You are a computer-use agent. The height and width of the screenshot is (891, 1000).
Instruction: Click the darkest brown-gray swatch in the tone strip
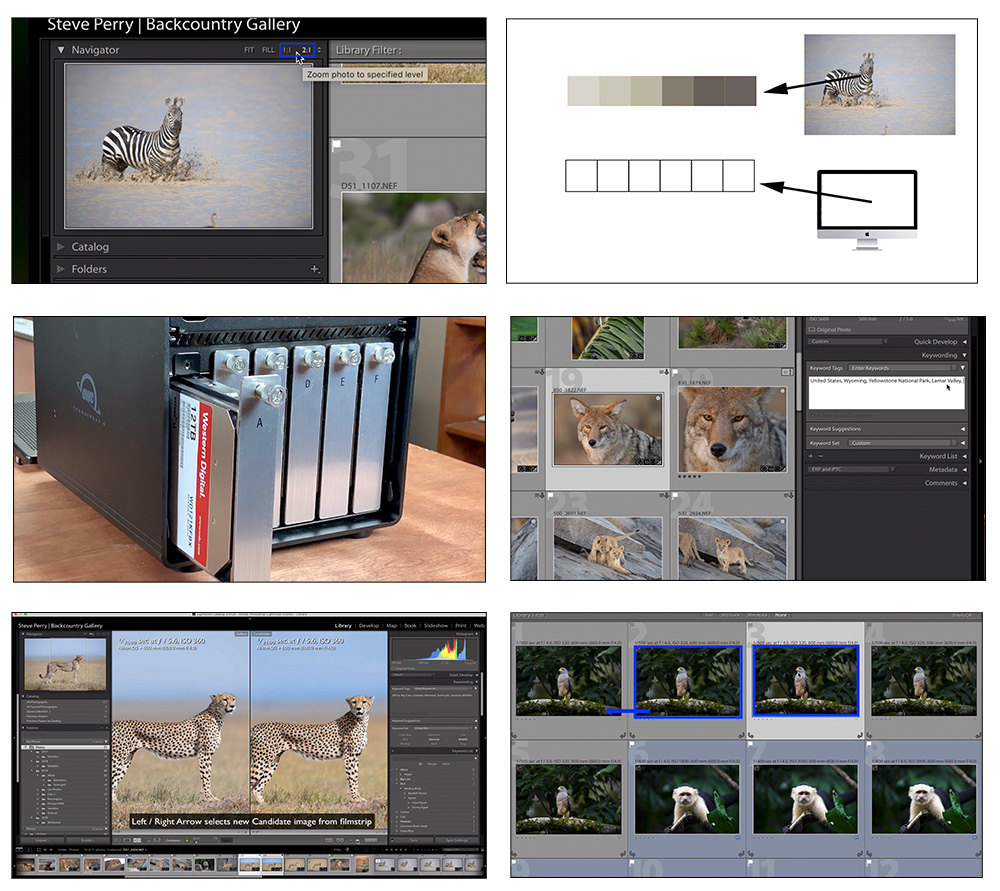coord(740,91)
